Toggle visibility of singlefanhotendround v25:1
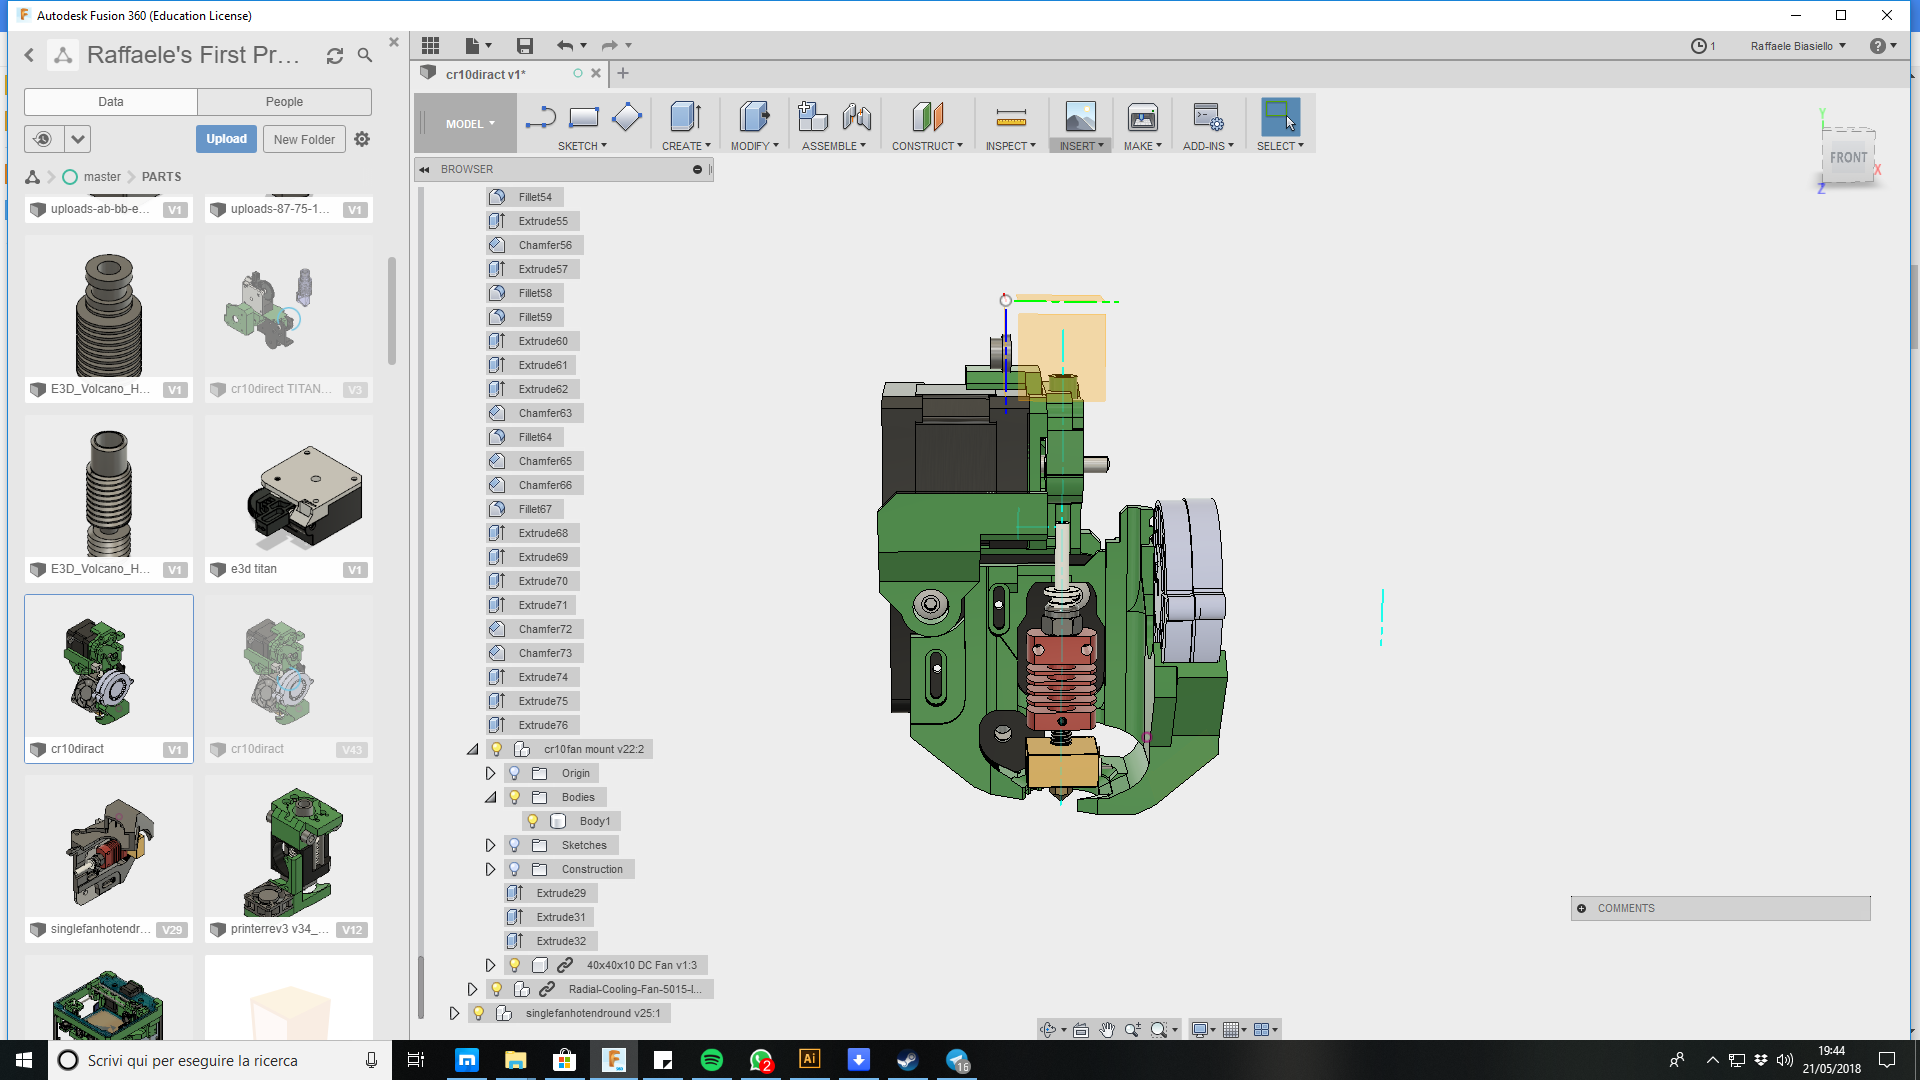 (x=478, y=1013)
